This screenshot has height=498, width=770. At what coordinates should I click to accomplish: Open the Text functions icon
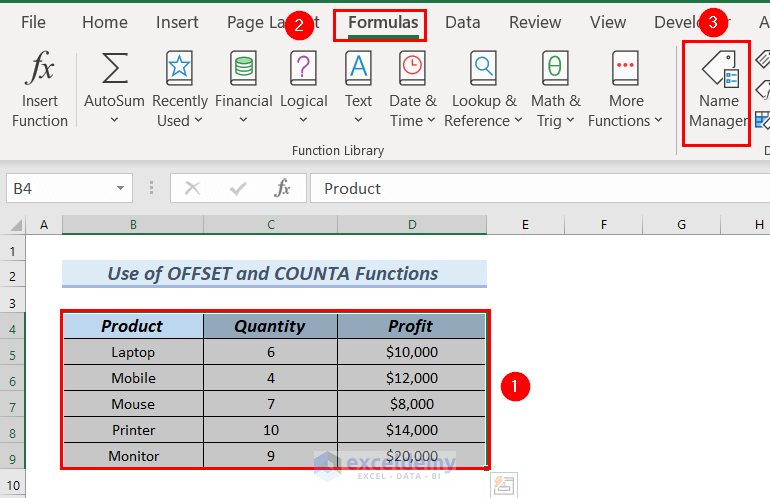(358, 69)
